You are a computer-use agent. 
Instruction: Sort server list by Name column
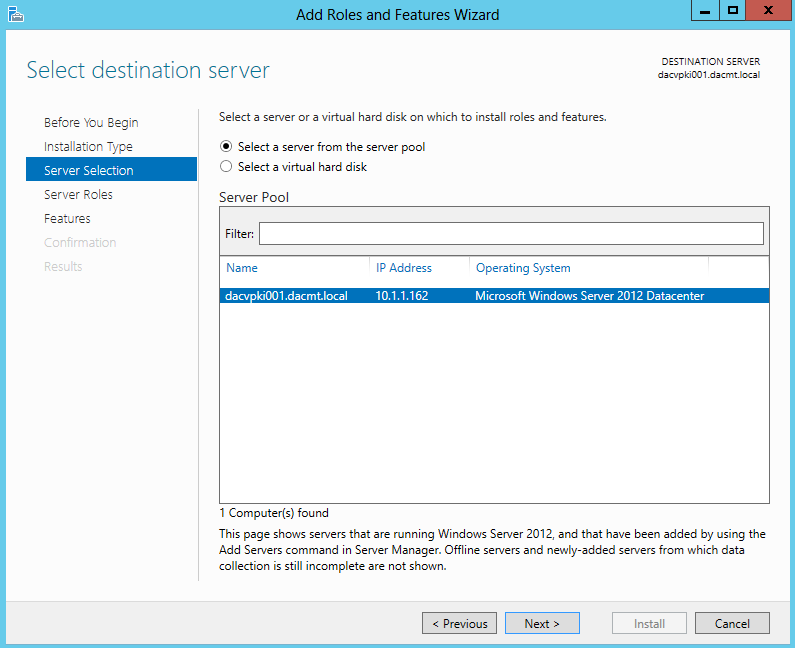(242, 268)
